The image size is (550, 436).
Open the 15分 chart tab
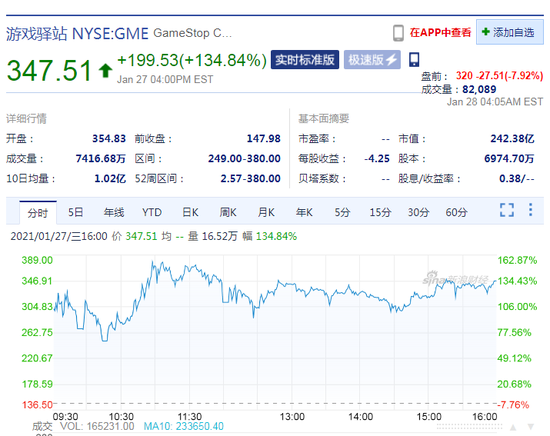click(x=380, y=212)
